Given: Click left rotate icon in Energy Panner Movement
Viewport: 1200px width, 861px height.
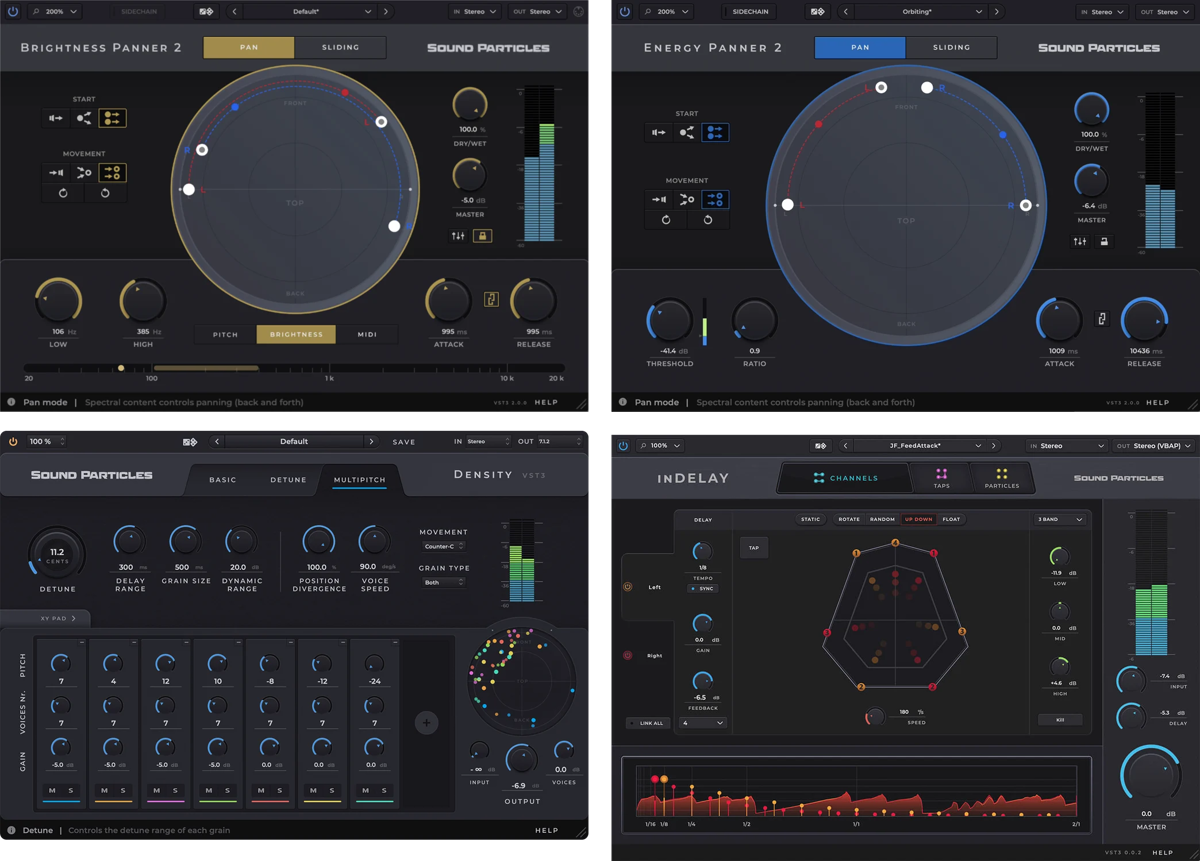Looking at the screenshot, I should click(x=666, y=219).
